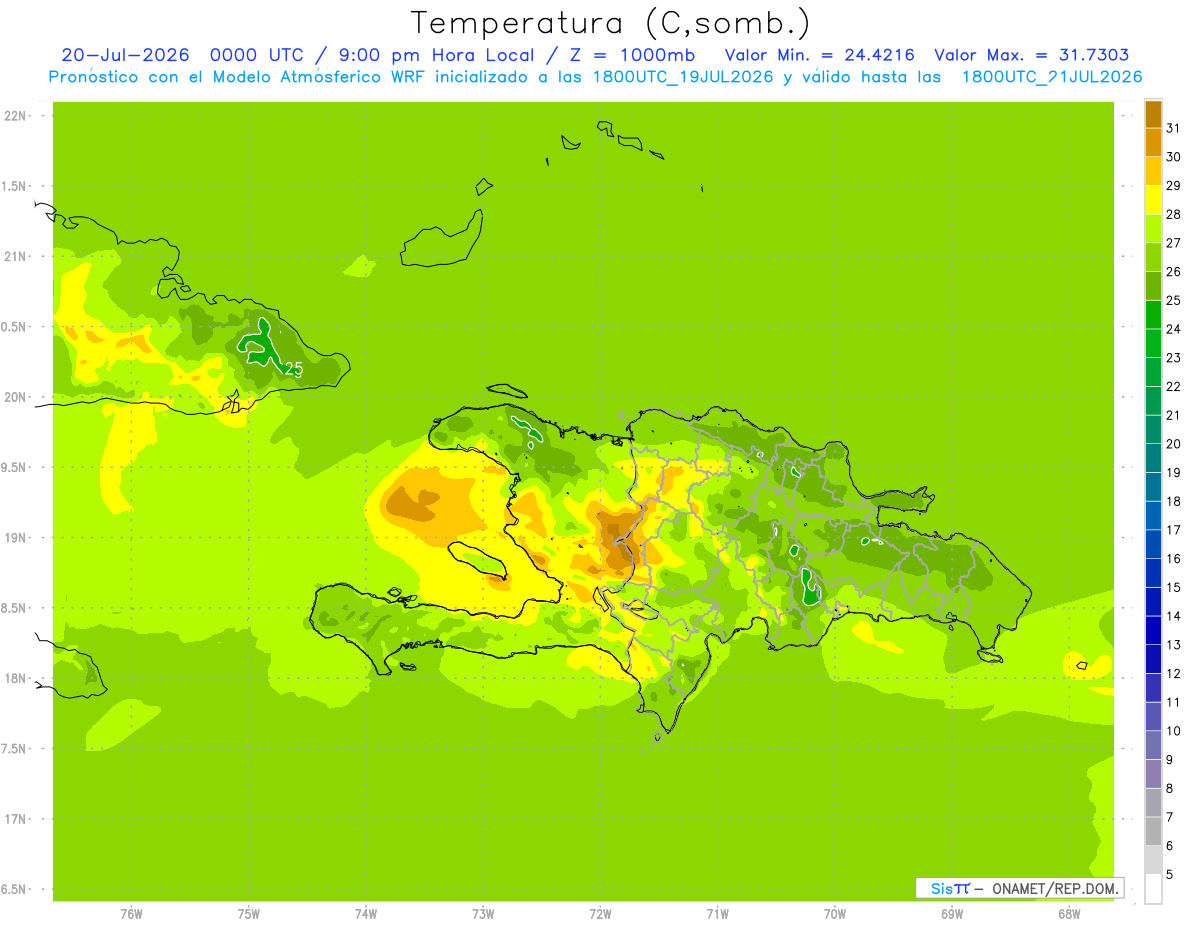Click the brown swatch above 31 on colorbar
This screenshot has height=927, width=1200.
[1153, 114]
